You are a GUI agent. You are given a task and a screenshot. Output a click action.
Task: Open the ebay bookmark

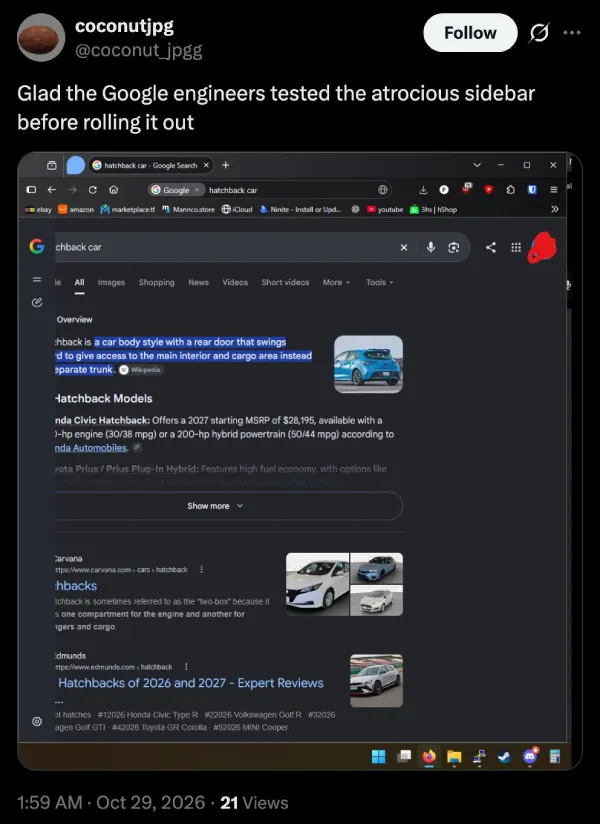[38, 209]
